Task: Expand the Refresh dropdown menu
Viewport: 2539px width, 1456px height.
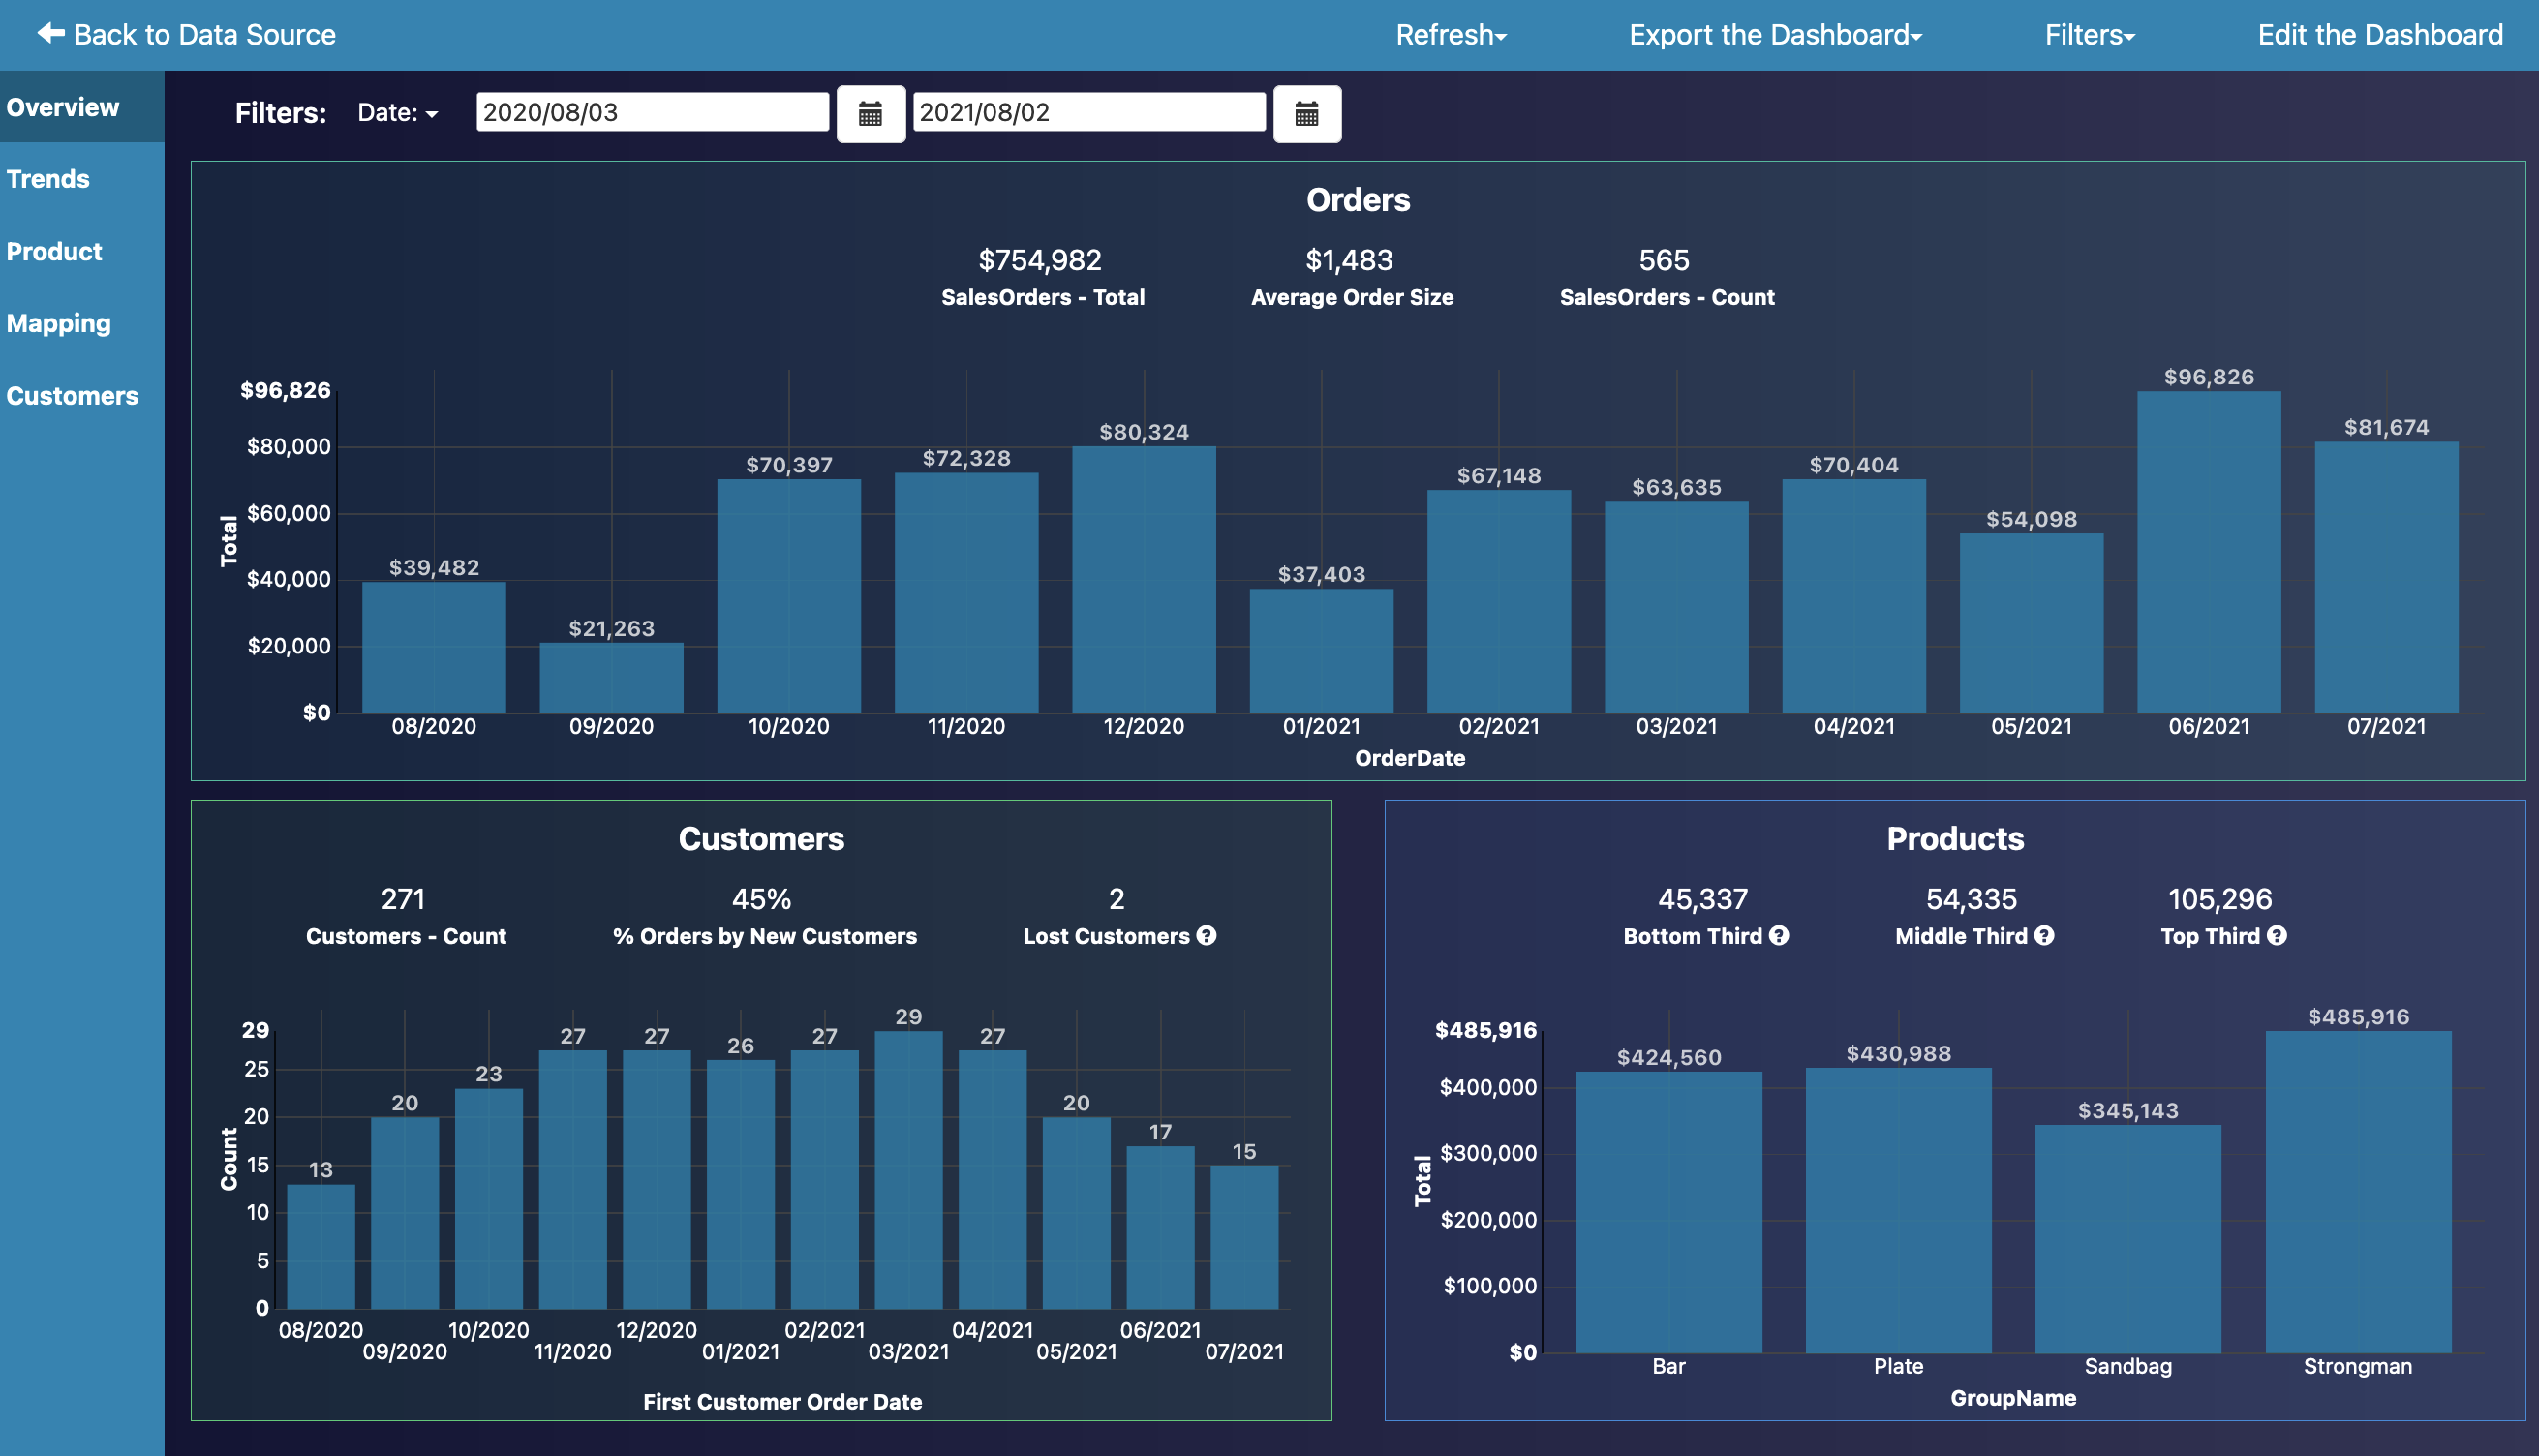Action: pos(1450,35)
